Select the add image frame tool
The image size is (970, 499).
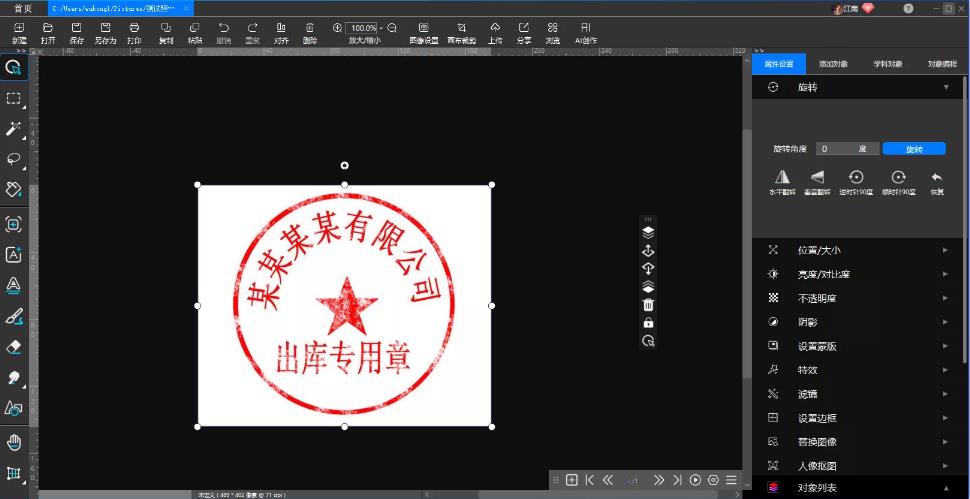tap(14, 224)
